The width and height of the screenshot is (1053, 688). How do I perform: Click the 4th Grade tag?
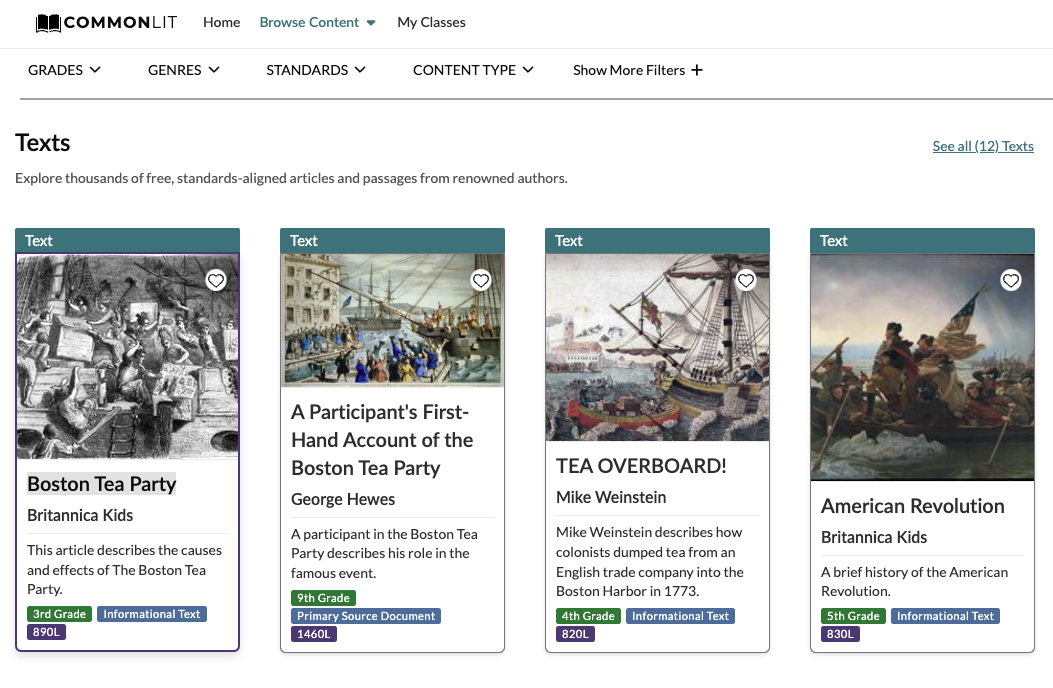(588, 616)
